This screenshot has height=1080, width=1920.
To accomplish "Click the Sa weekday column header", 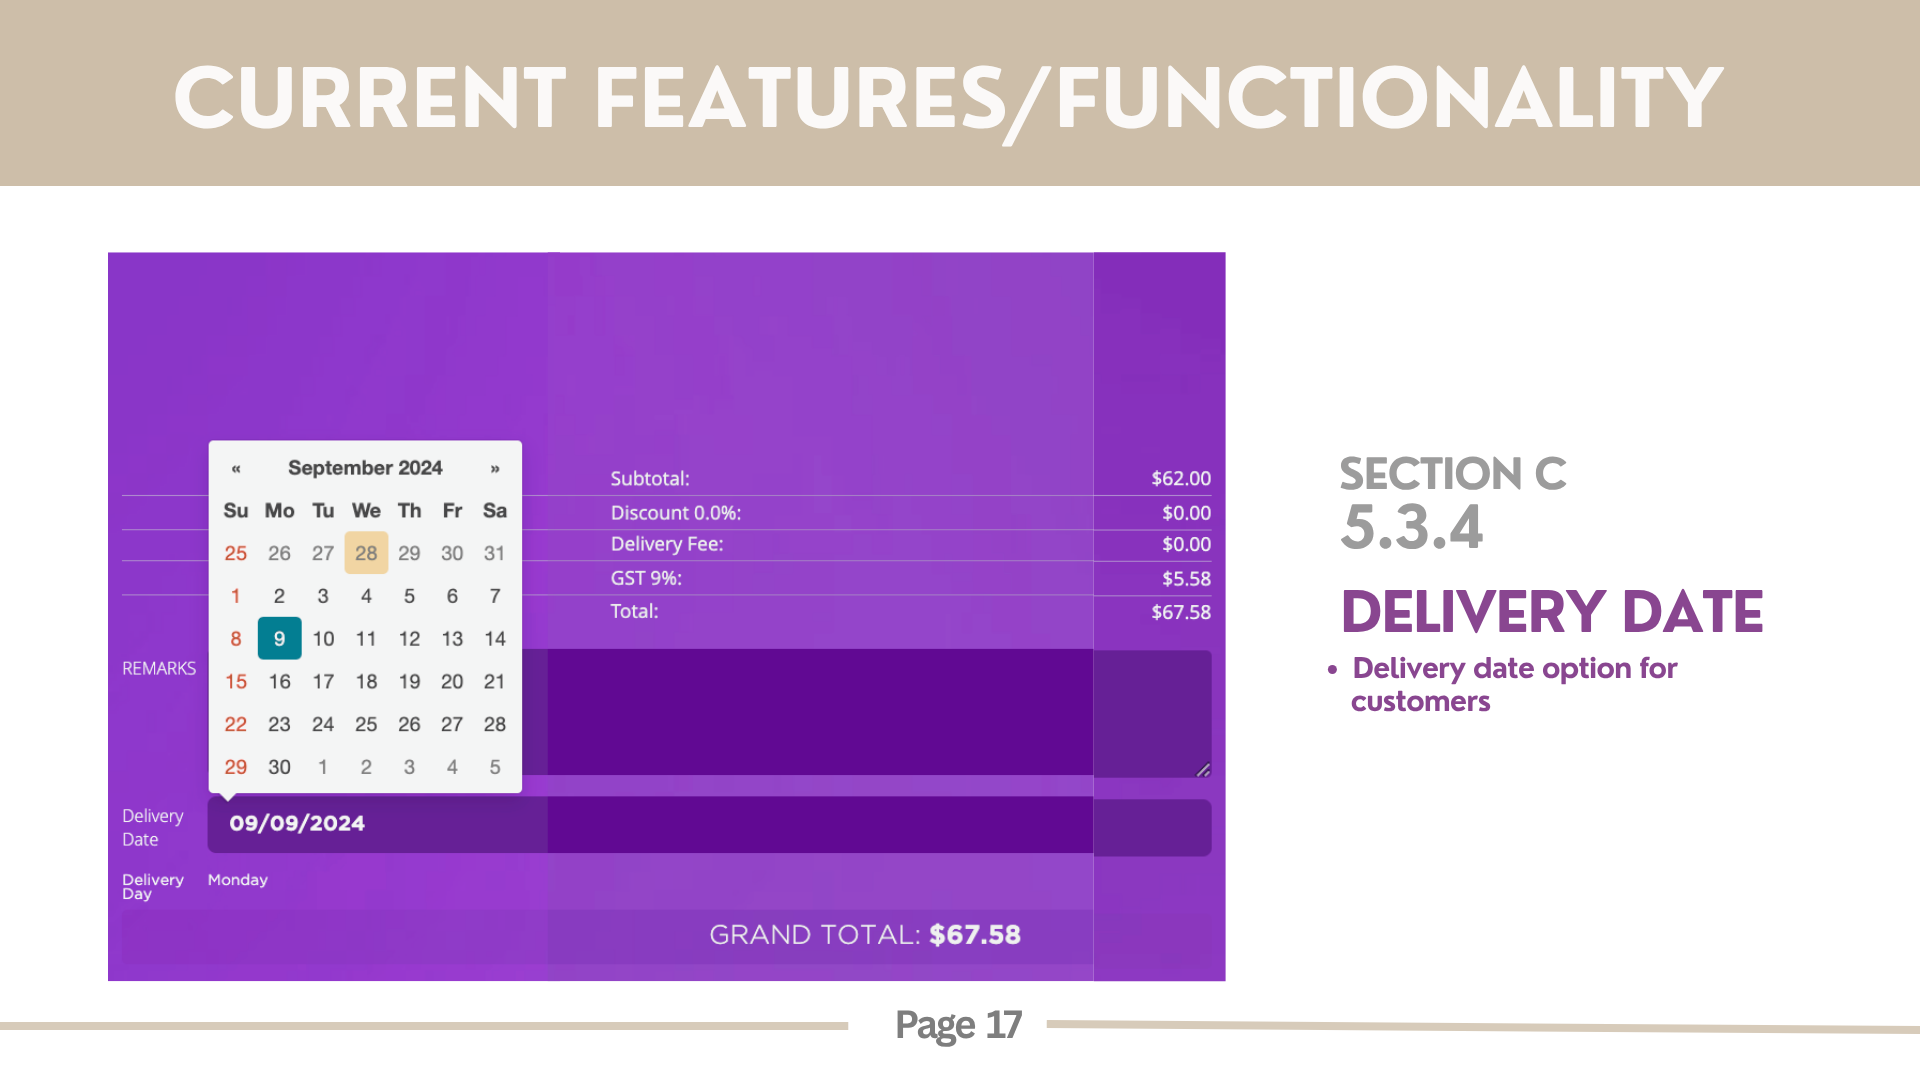I will tap(495, 510).
